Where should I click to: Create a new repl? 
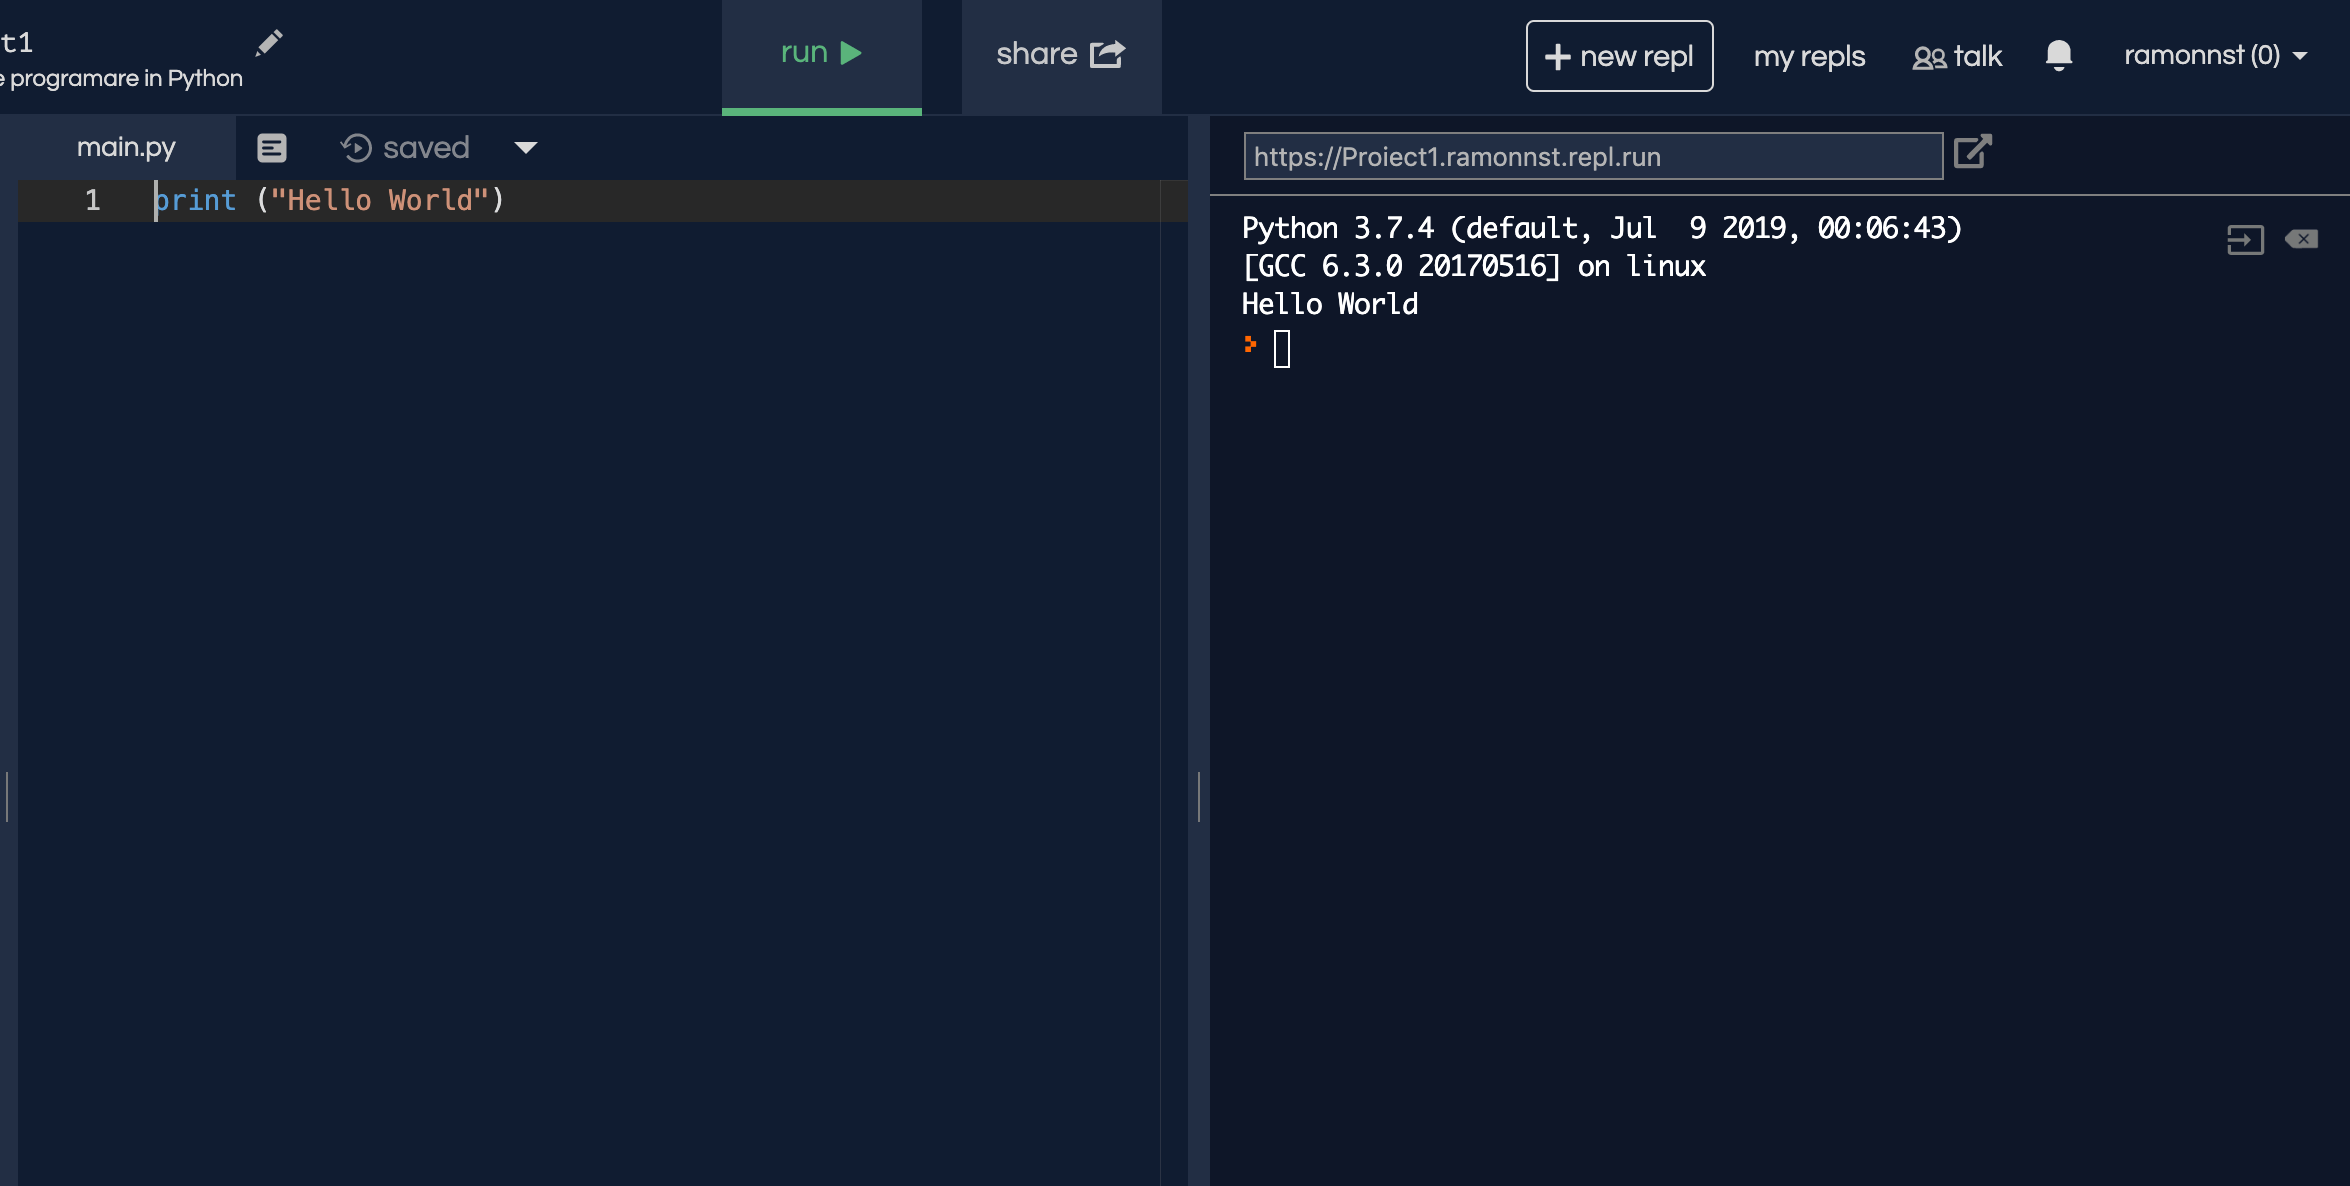(x=1619, y=56)
